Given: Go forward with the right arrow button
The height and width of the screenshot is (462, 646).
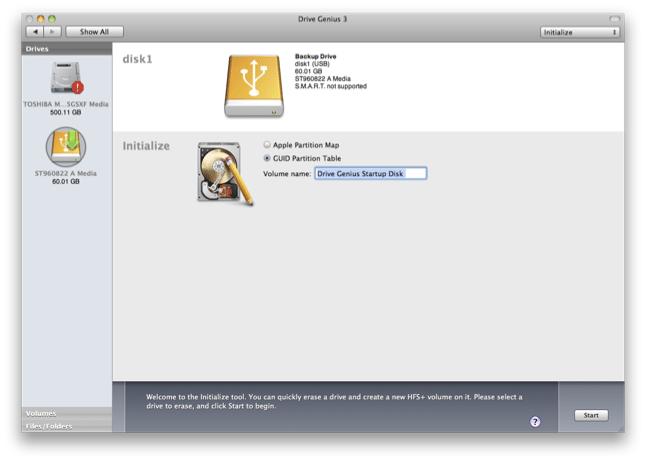Looking at the screenshot, I should point(52,32).
